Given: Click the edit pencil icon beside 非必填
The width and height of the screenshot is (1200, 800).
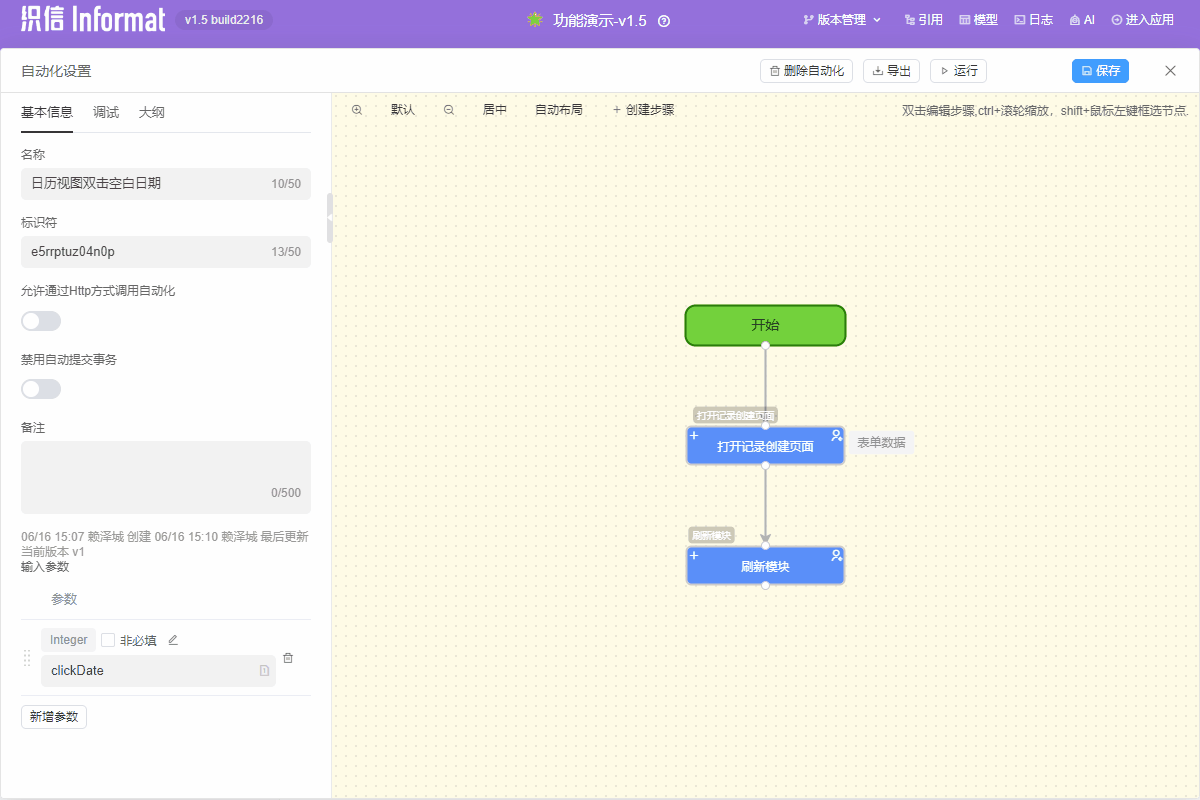Looking at the screenshot, I should pyautogui.click(x=173, y=640).
